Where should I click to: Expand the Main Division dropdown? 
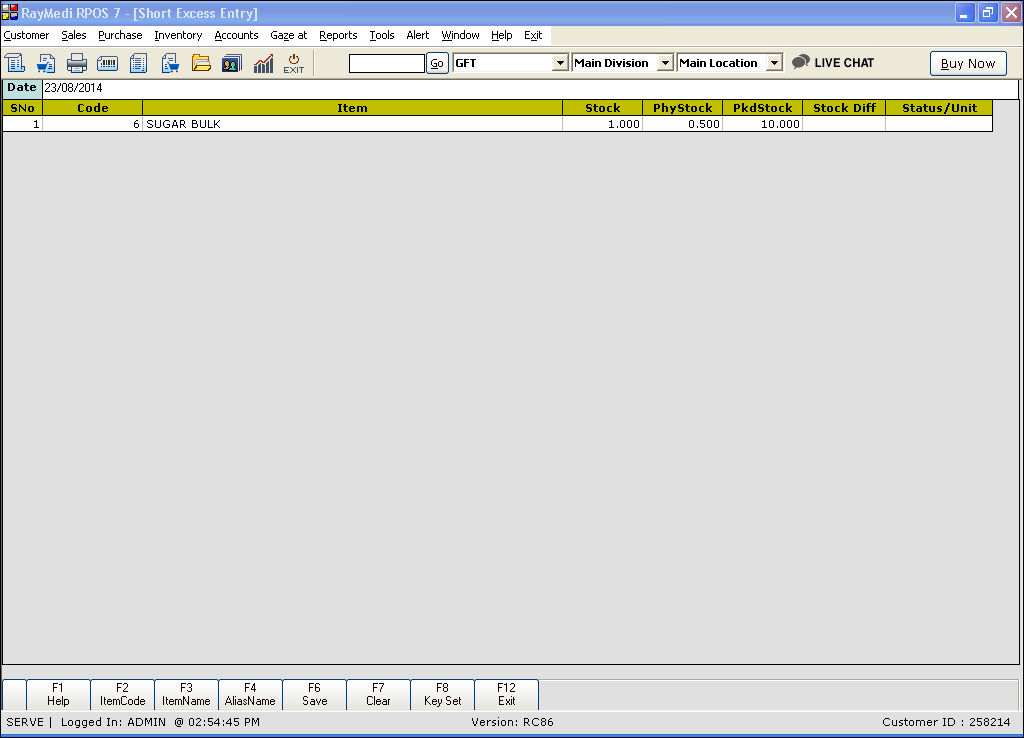pyautogui.click(x=665, y=63)
